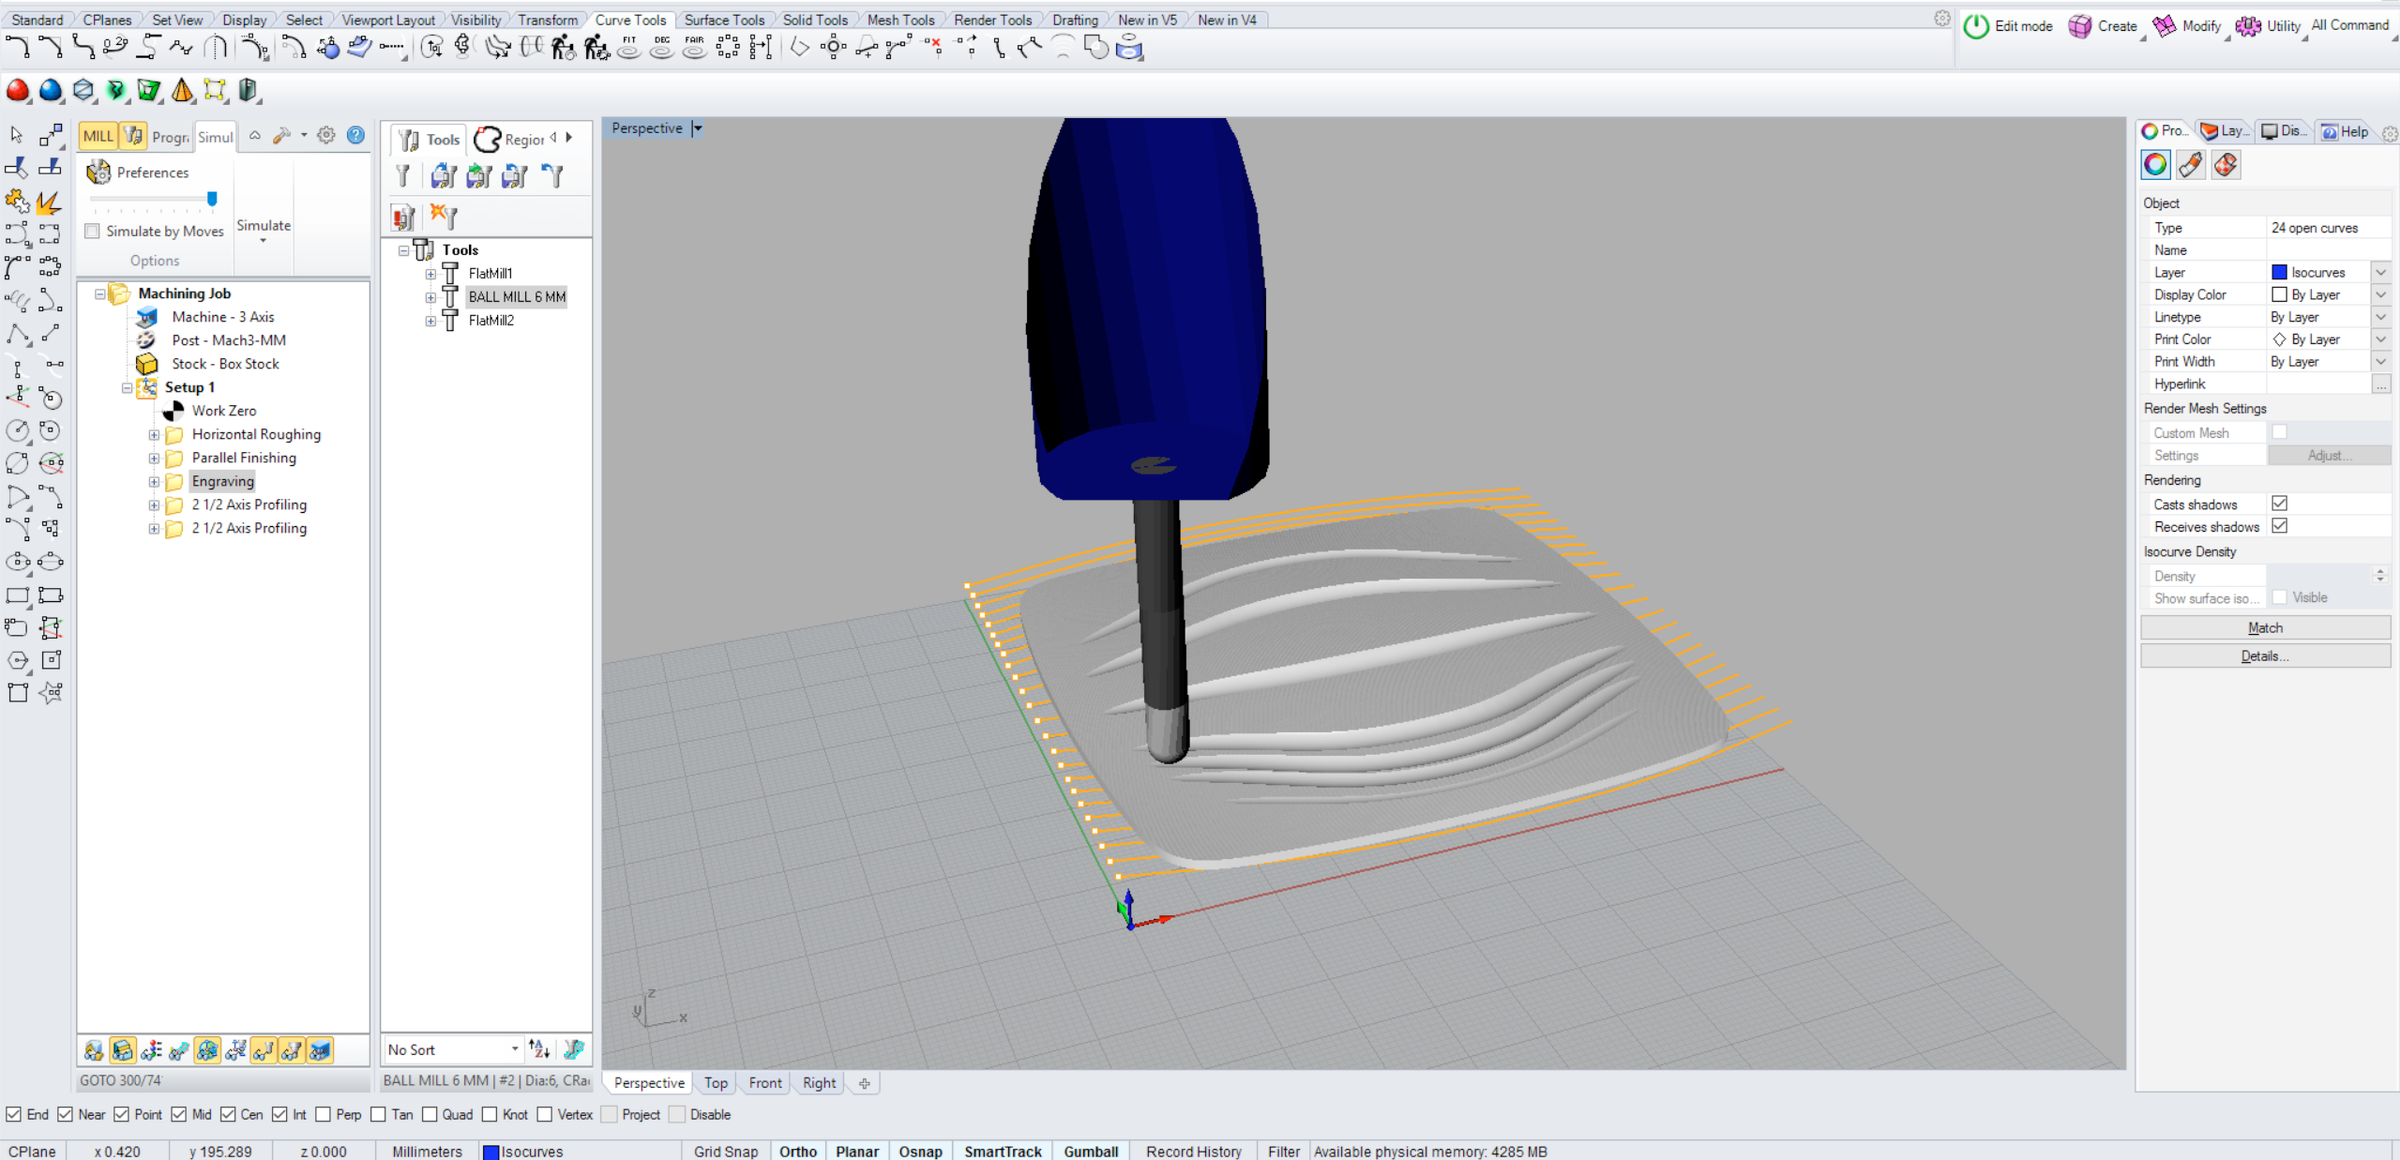Click the Details... button
The height and width of the screenshot is (1160, 2400).
2264,656
